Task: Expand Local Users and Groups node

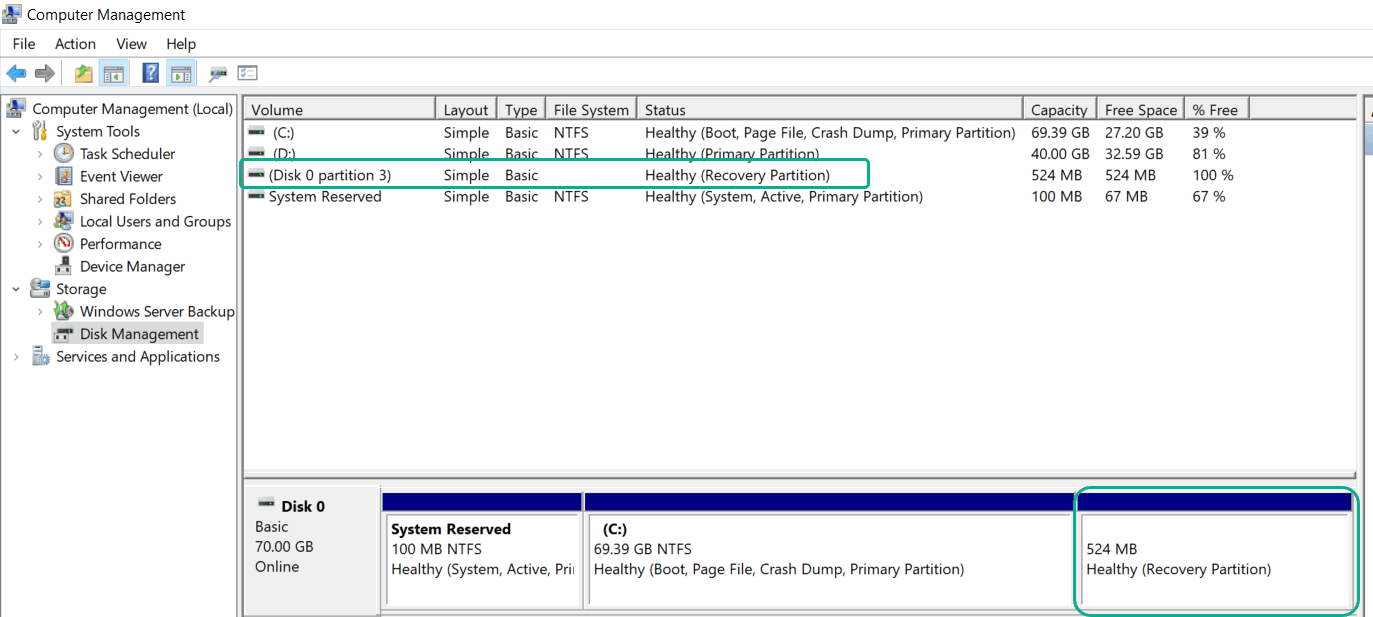Action: point(40,221)
